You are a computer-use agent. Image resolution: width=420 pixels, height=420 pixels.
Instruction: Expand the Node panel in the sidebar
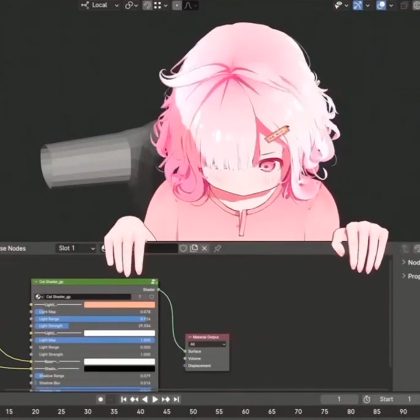(x=410, y=262)
